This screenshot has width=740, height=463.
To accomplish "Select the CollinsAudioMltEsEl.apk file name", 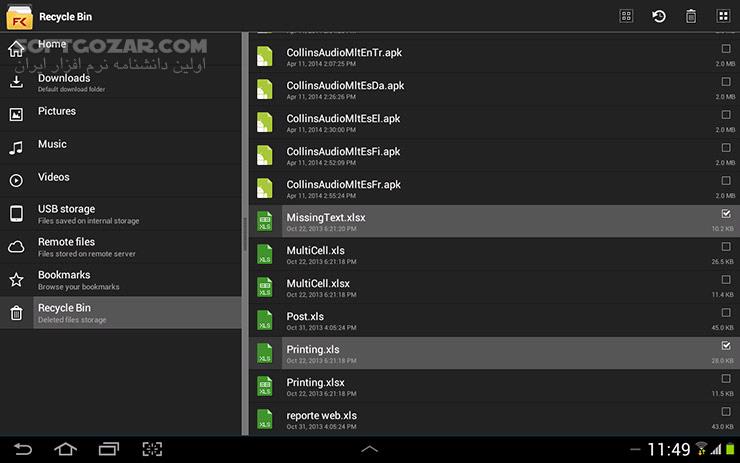I will click(x=343, y=118).
